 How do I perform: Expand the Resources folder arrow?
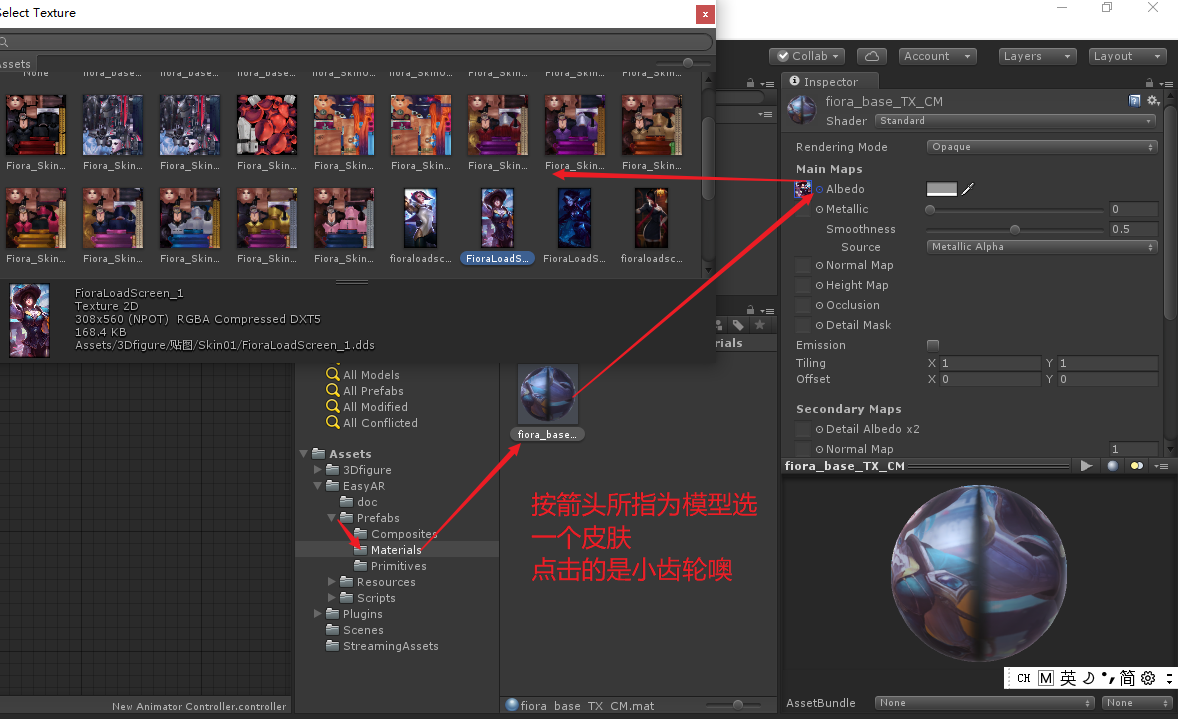[x=331, y=582]
